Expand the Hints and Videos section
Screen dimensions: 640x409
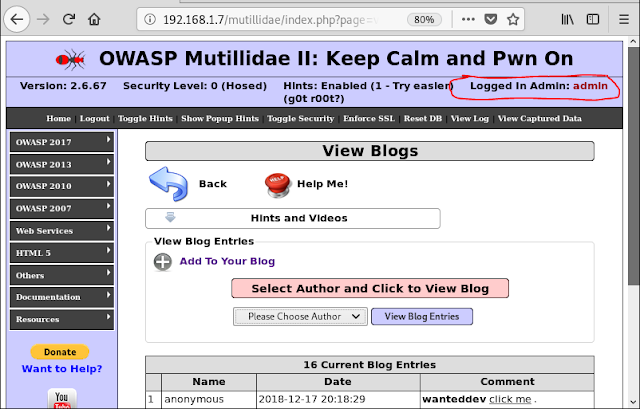tap(293, 218)
